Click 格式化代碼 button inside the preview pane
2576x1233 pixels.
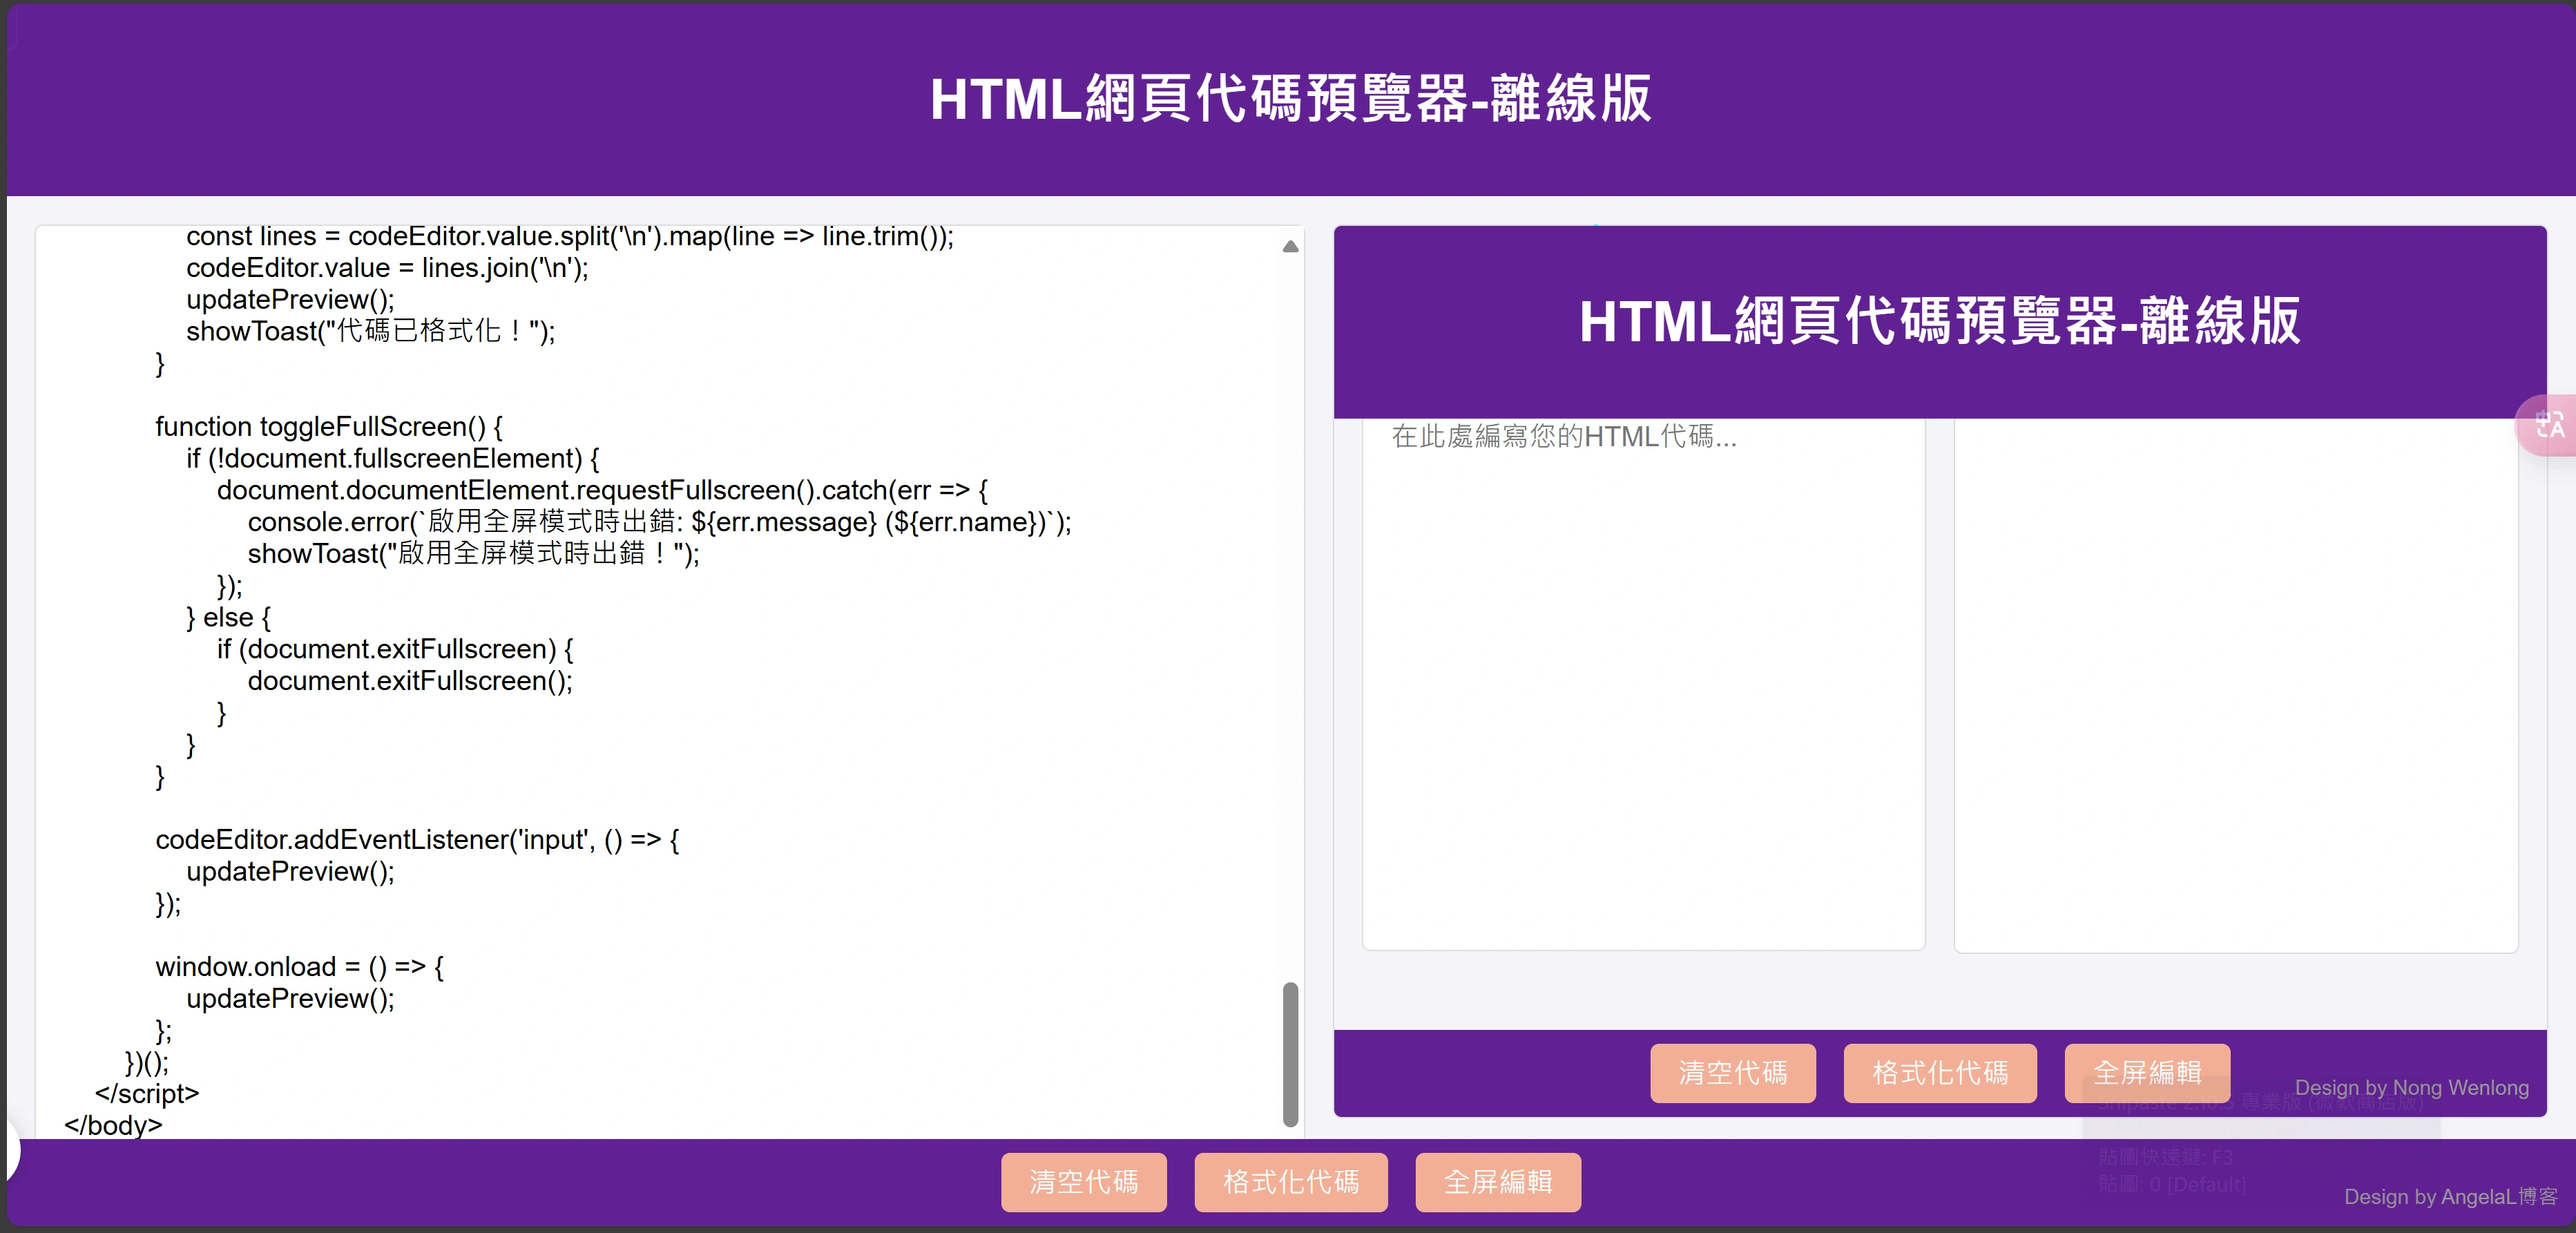(x=1940, y=1073)
